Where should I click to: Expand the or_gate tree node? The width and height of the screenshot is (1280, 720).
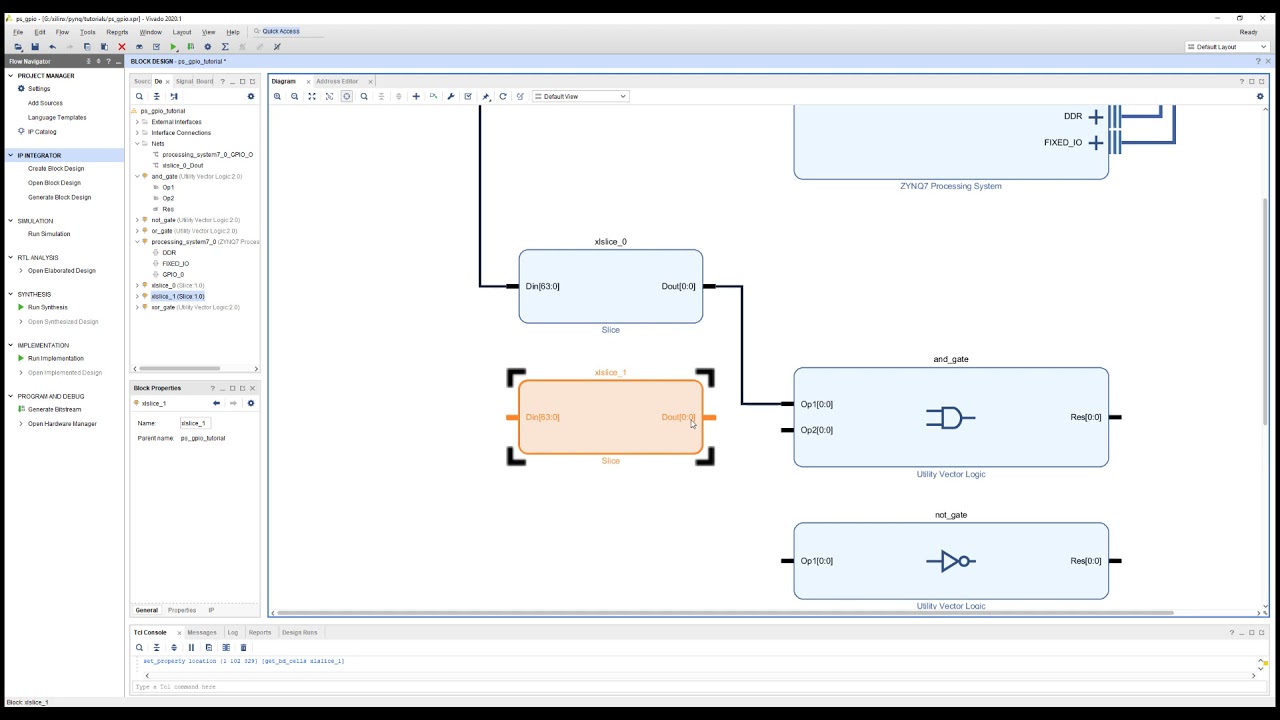(x=137, y=231)
